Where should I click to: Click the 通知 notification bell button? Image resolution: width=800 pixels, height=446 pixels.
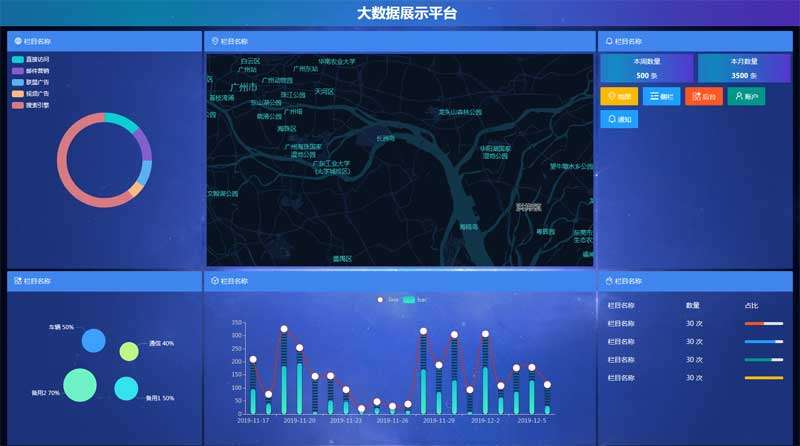tap(619, 118)
